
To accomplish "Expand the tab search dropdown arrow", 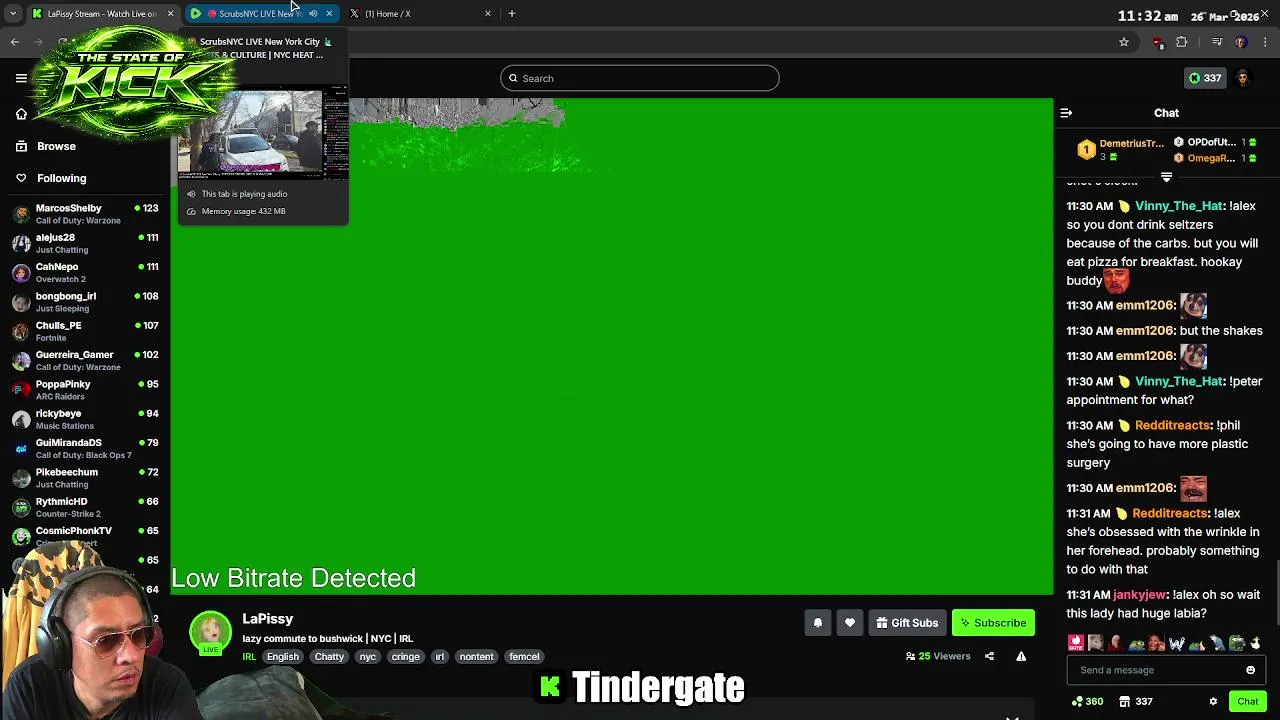I will [x=13, y=14].
